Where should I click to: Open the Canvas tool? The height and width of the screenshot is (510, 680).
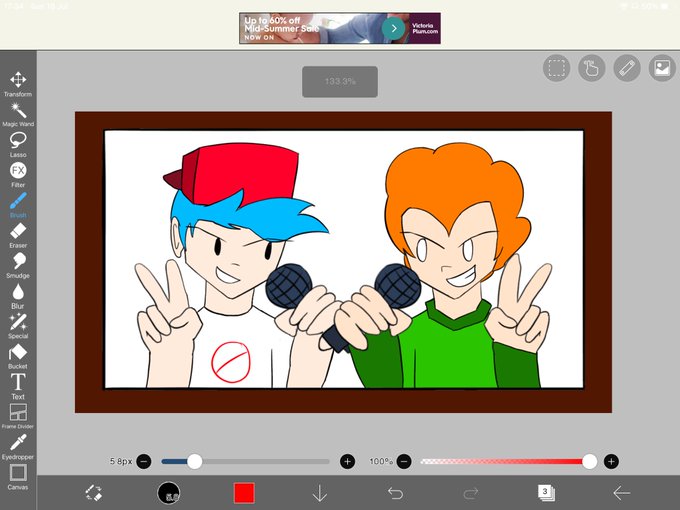tap(18, 477)
